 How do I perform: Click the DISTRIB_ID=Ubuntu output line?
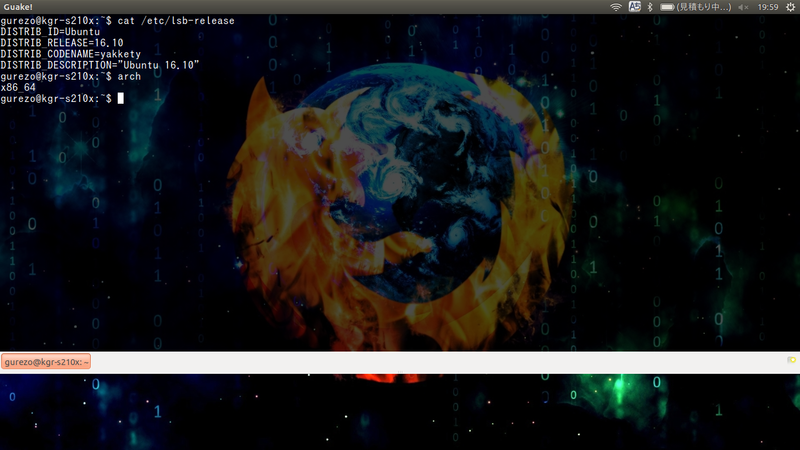[x=50, y=32]
